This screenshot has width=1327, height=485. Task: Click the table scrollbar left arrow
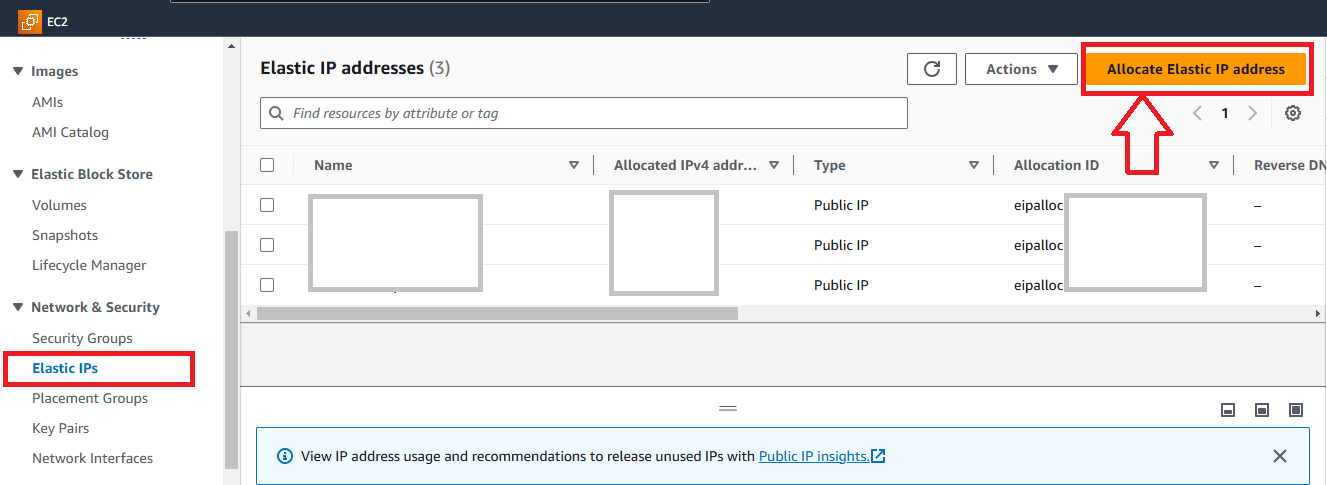248,313
